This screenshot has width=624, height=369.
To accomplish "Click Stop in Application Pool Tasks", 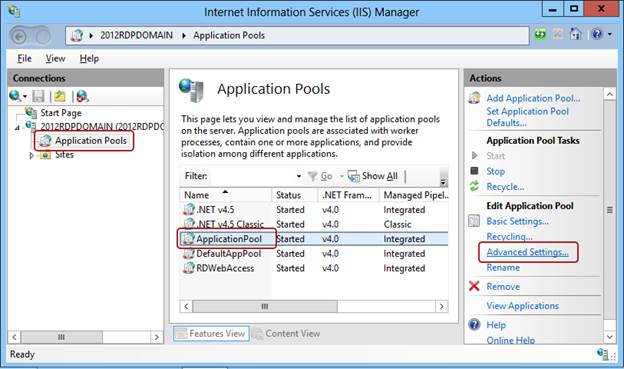I will [x=495, y=171].
